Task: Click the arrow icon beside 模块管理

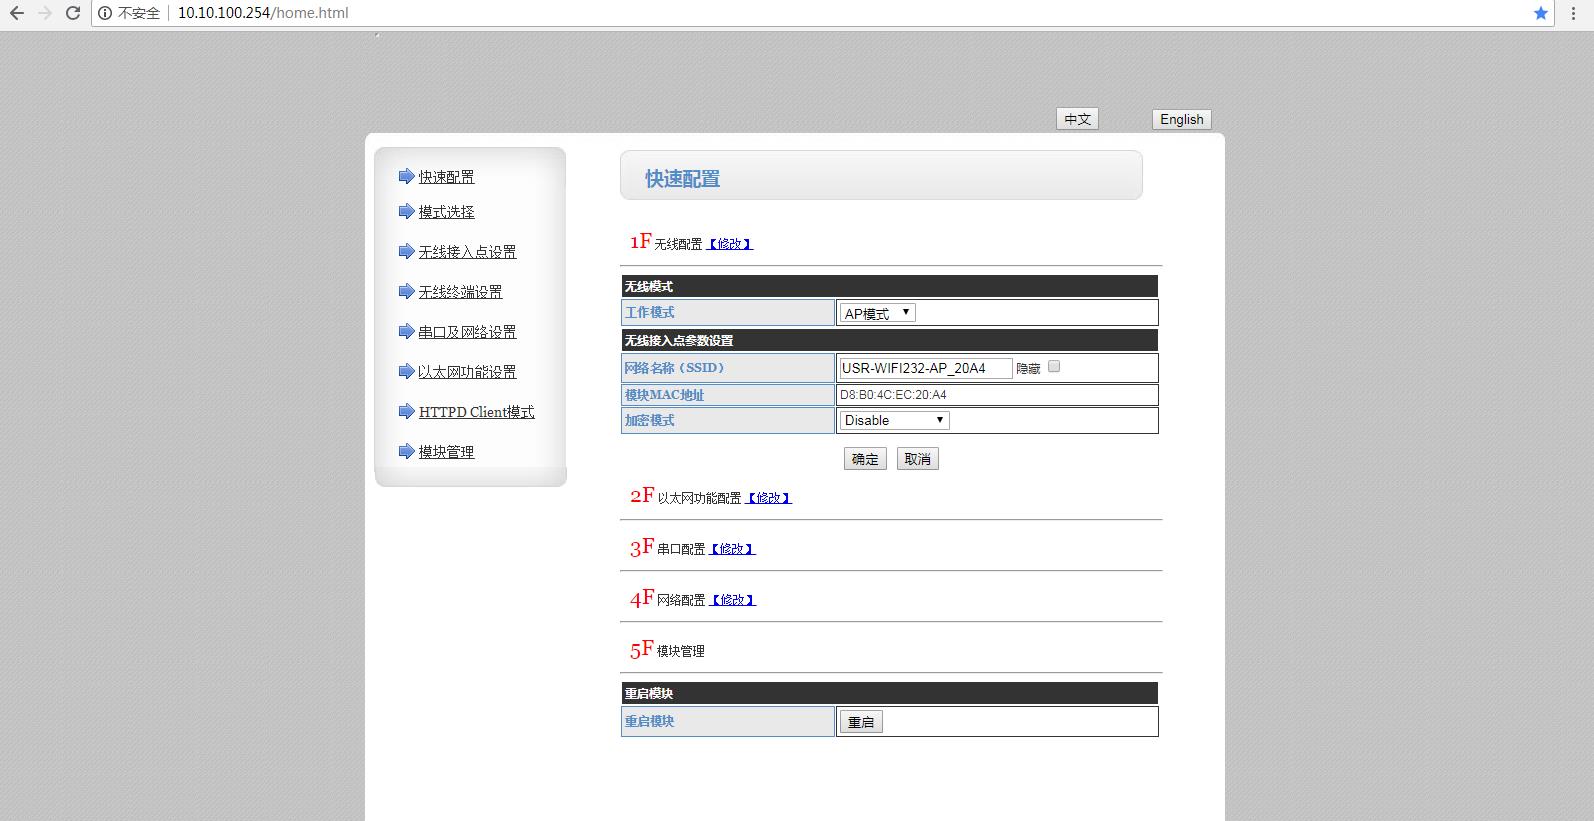Action: click(406, 452)
